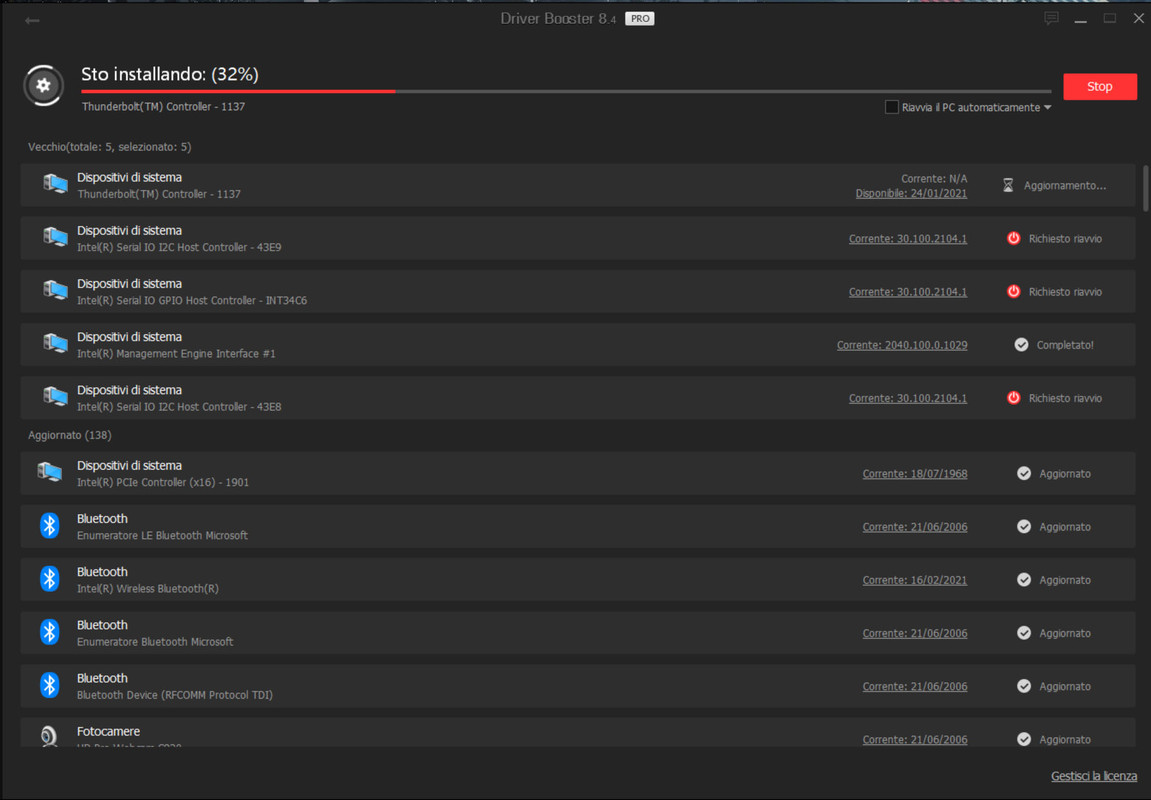Click the PRO badge in title bar
The image size is (1151, 800).
pos(639,19)
